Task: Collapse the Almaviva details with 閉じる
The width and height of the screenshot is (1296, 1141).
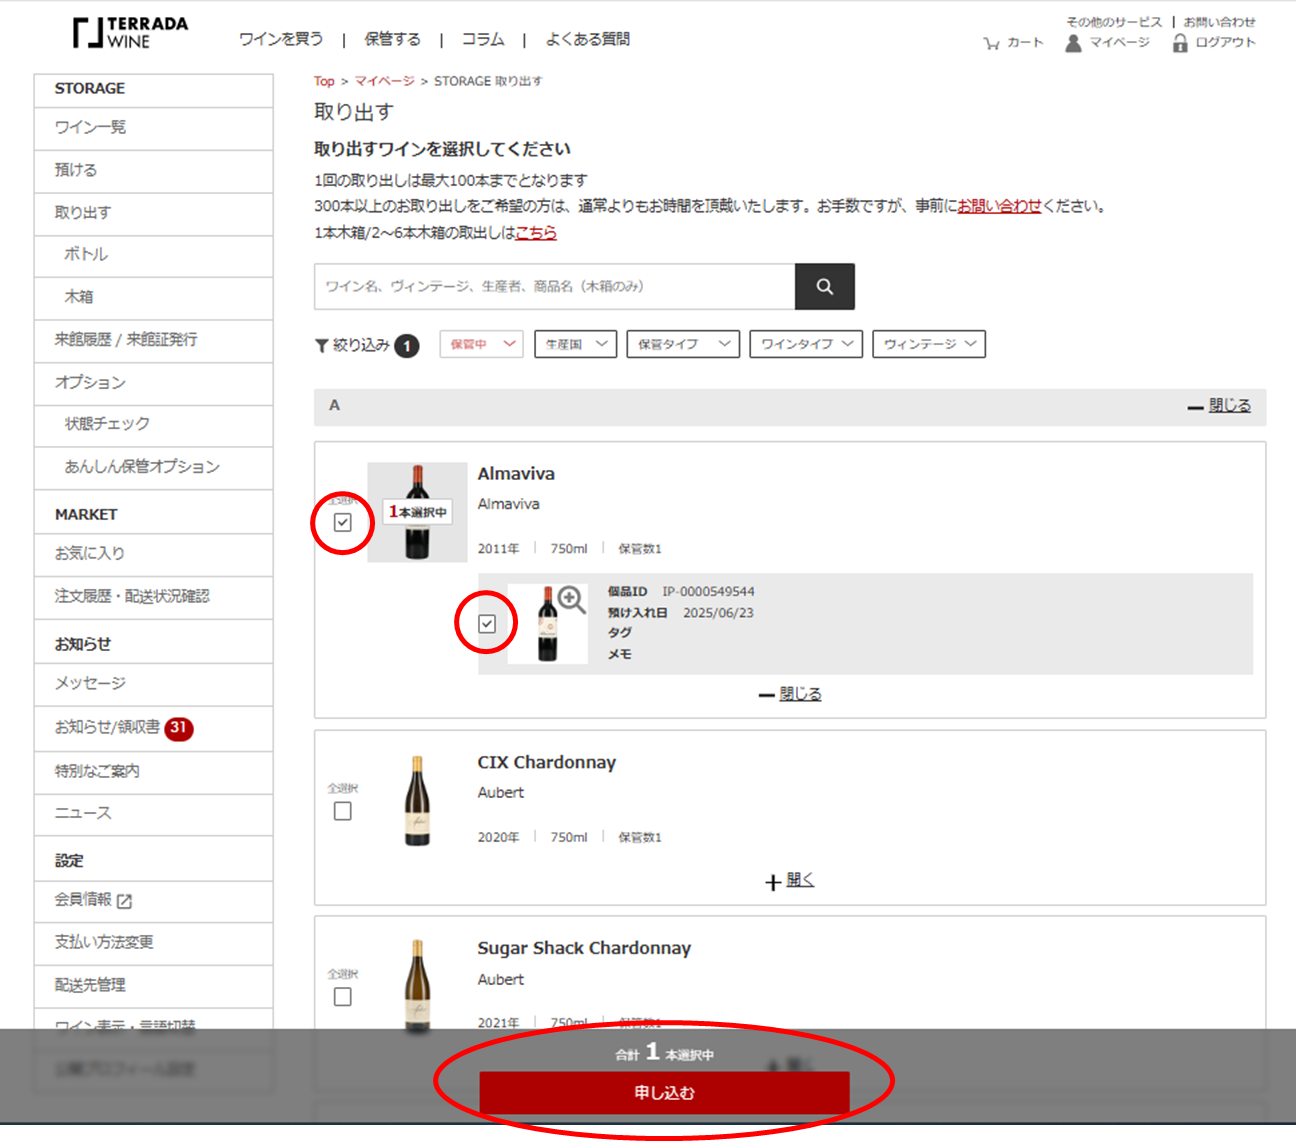Action: [790, 694]
